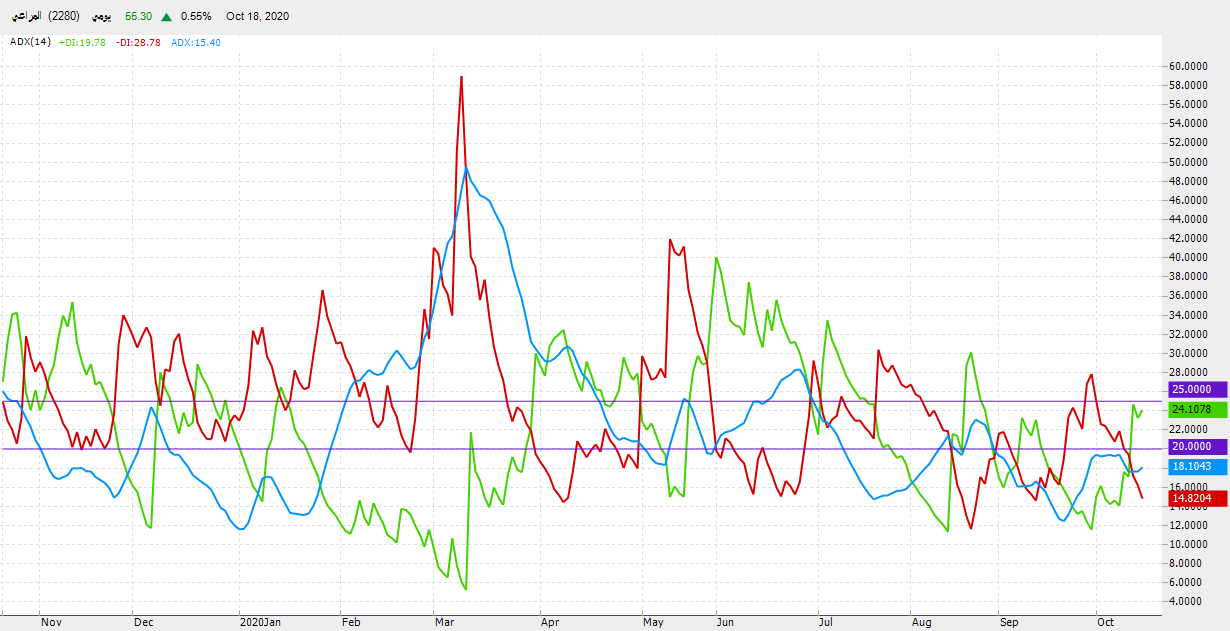This screenshot has height=631, width=1230.
Task: Click the Oct label on the time axis
Action: (1105, 622)
